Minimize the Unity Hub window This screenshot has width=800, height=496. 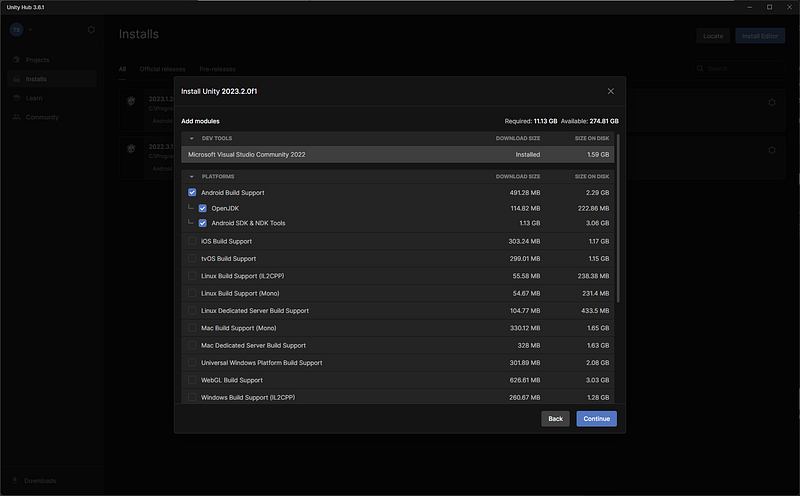pyautogui.click(x=749, y=7)
